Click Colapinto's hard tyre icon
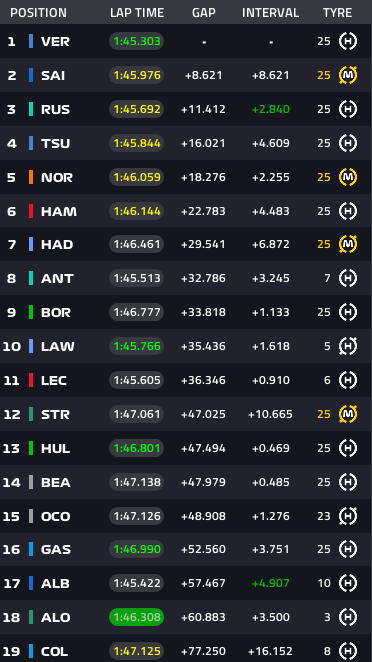This screenshot has height=662, width=372. click(x=348, y=651)
